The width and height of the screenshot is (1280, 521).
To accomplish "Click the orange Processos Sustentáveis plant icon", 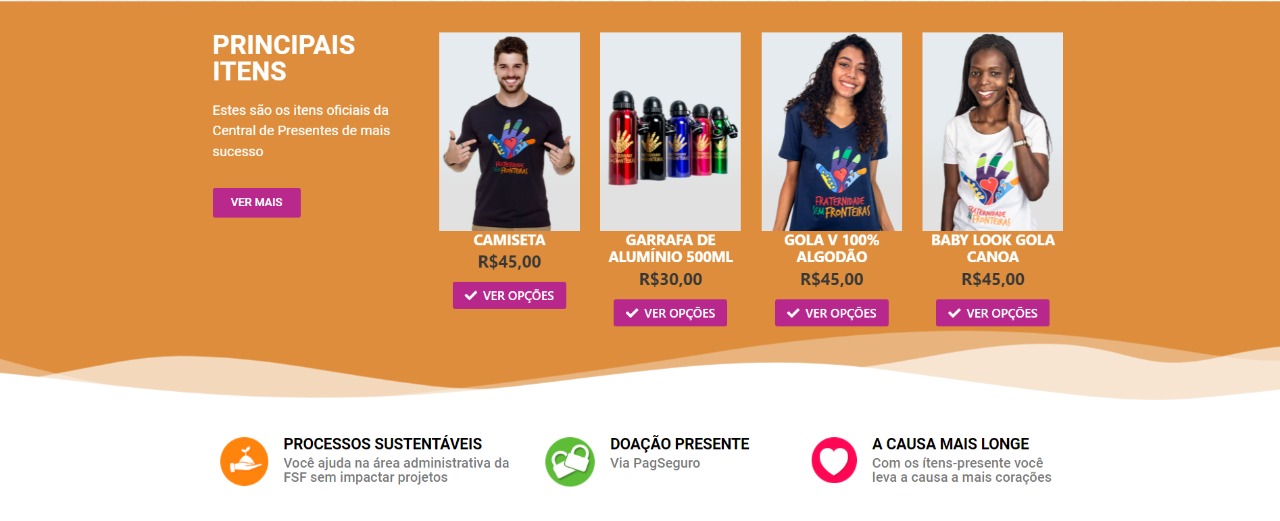I will point(244,461).
